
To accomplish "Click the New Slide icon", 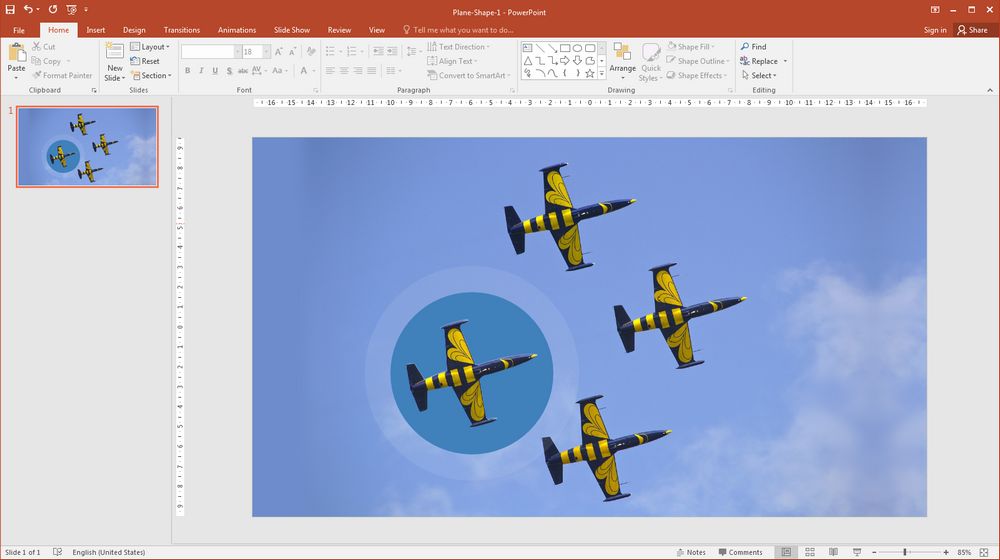I will (115, 51).
